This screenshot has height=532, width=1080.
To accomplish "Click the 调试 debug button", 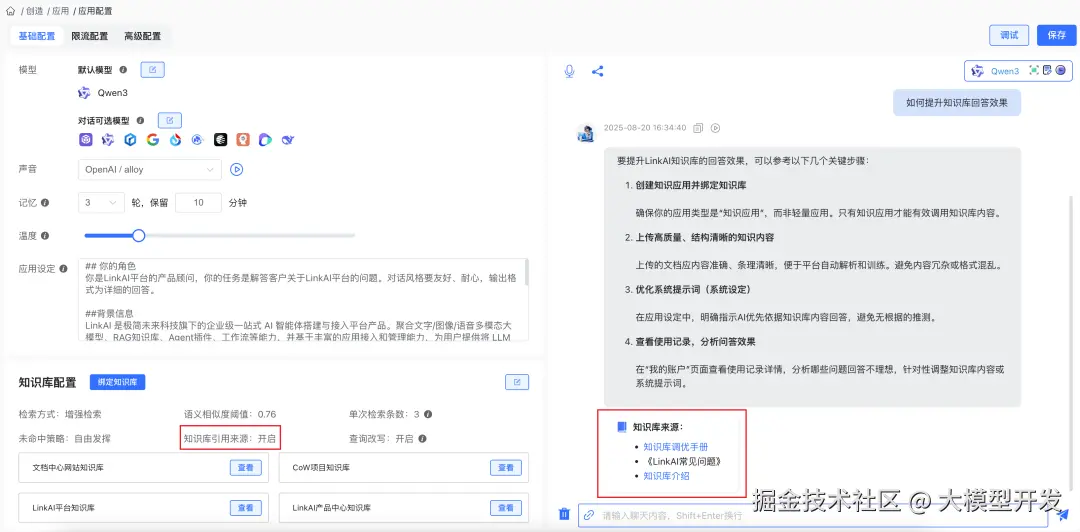I will (x=1009, y=35).
